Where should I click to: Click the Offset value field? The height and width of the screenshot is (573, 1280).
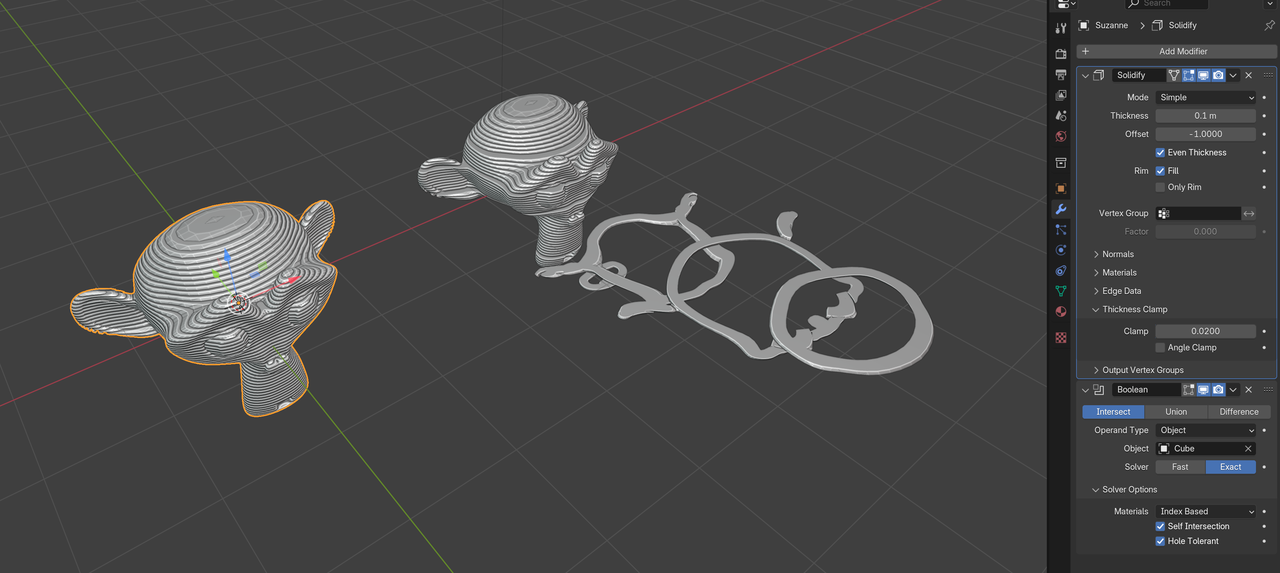coord(1205,134)
